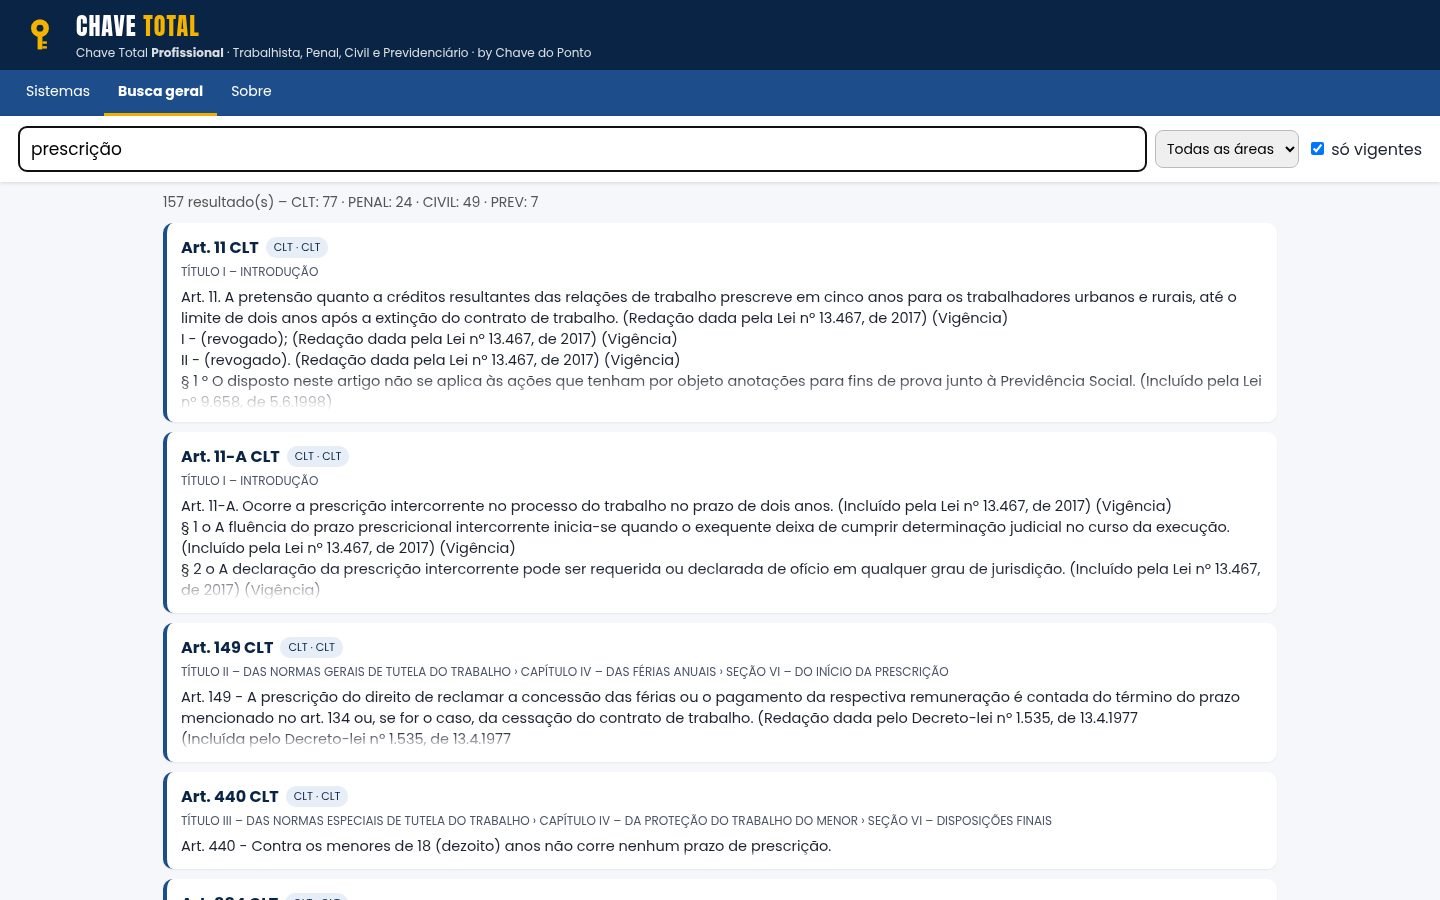Viewport: 1440px width, 900px height.
Task: Click the Art. 440 text about menores
Action: click(x=506, y=846)
